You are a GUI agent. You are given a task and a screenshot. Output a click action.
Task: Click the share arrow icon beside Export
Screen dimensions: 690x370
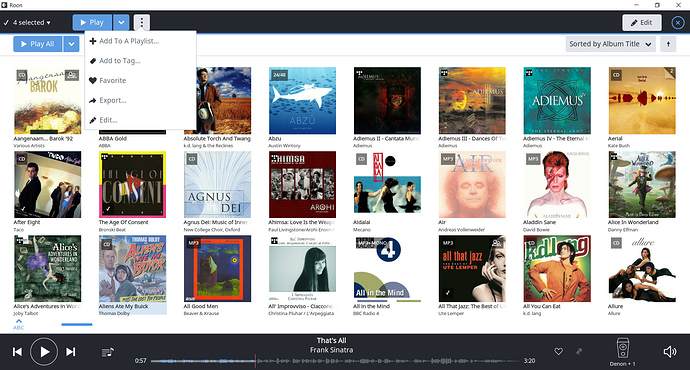(92, 100)
